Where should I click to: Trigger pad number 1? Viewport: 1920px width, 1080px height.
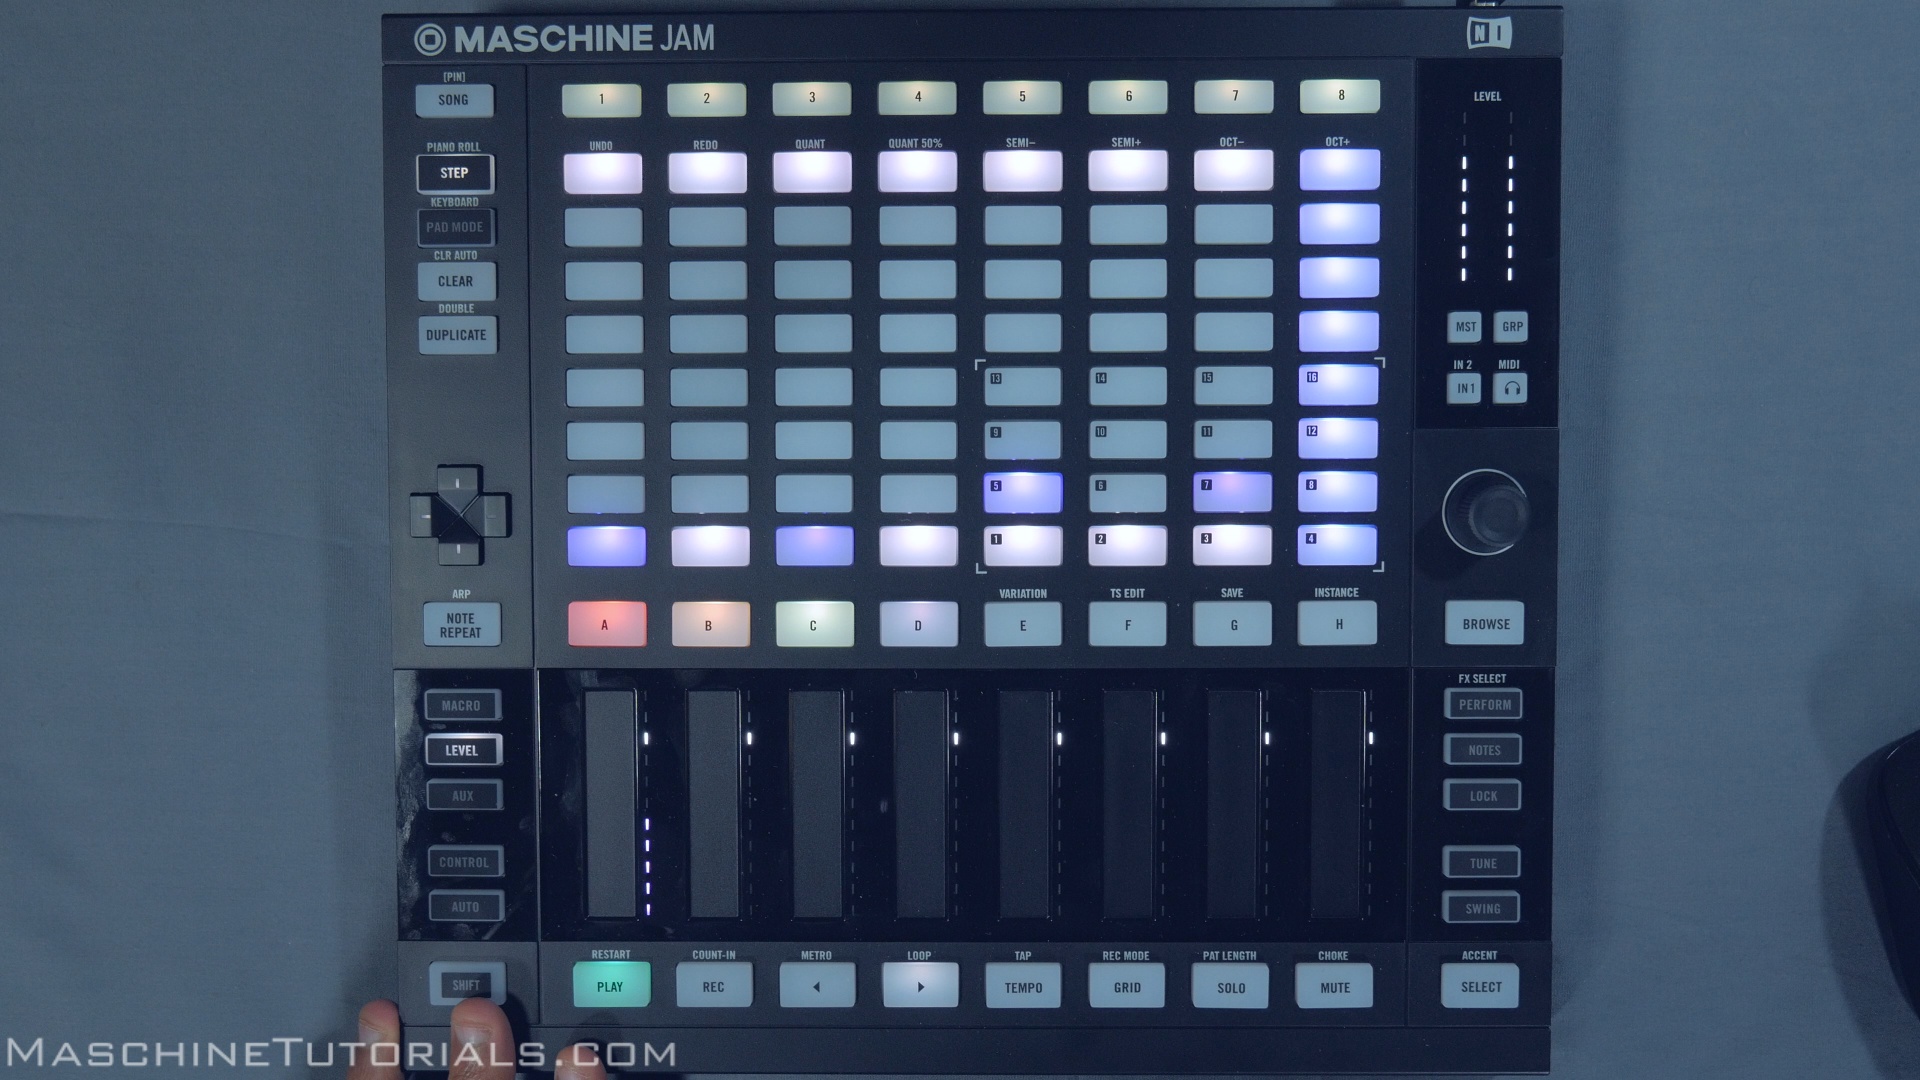tap(1023, 546)
